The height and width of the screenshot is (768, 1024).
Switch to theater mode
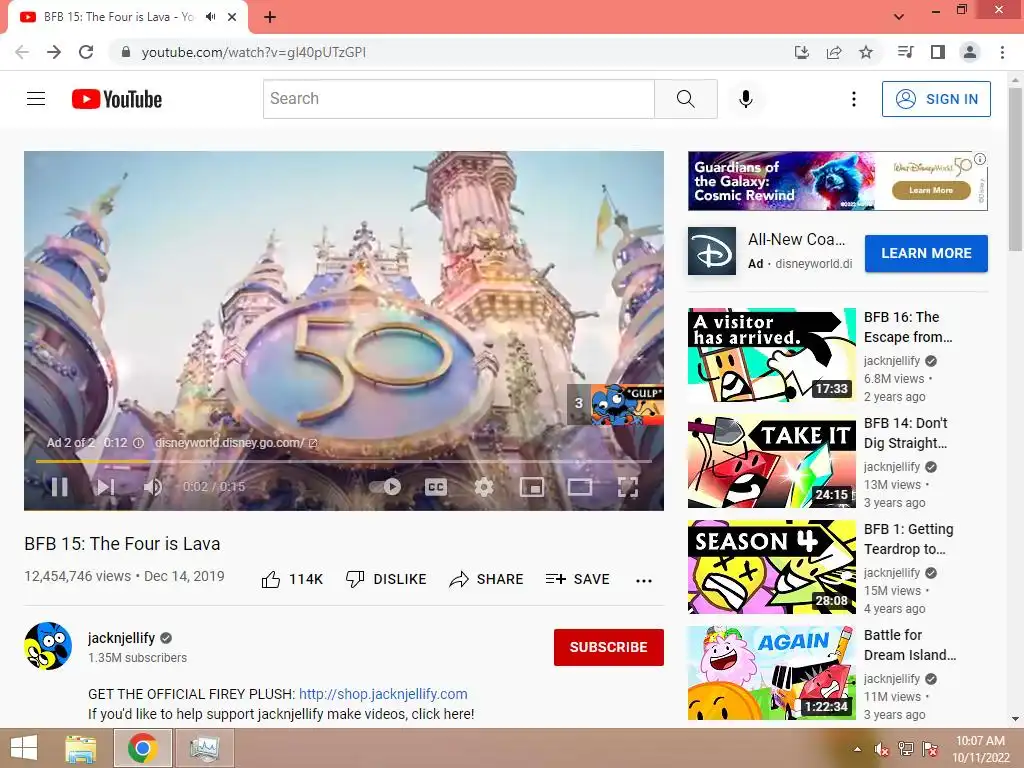580,487
